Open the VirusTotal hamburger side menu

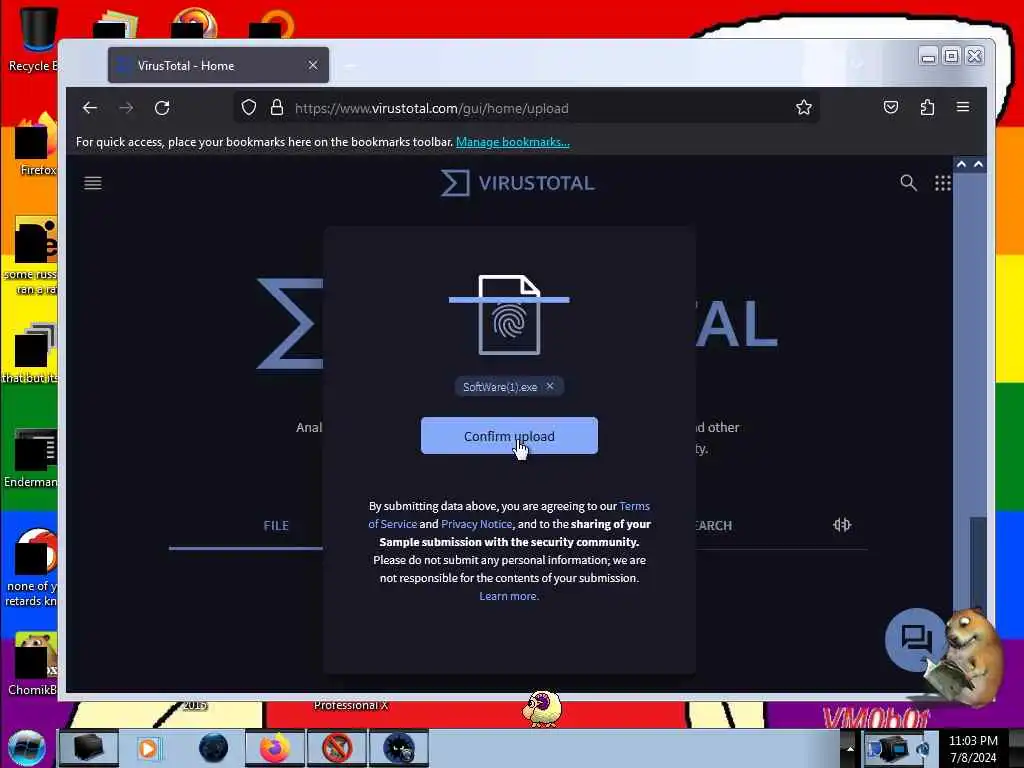[93, 183]
